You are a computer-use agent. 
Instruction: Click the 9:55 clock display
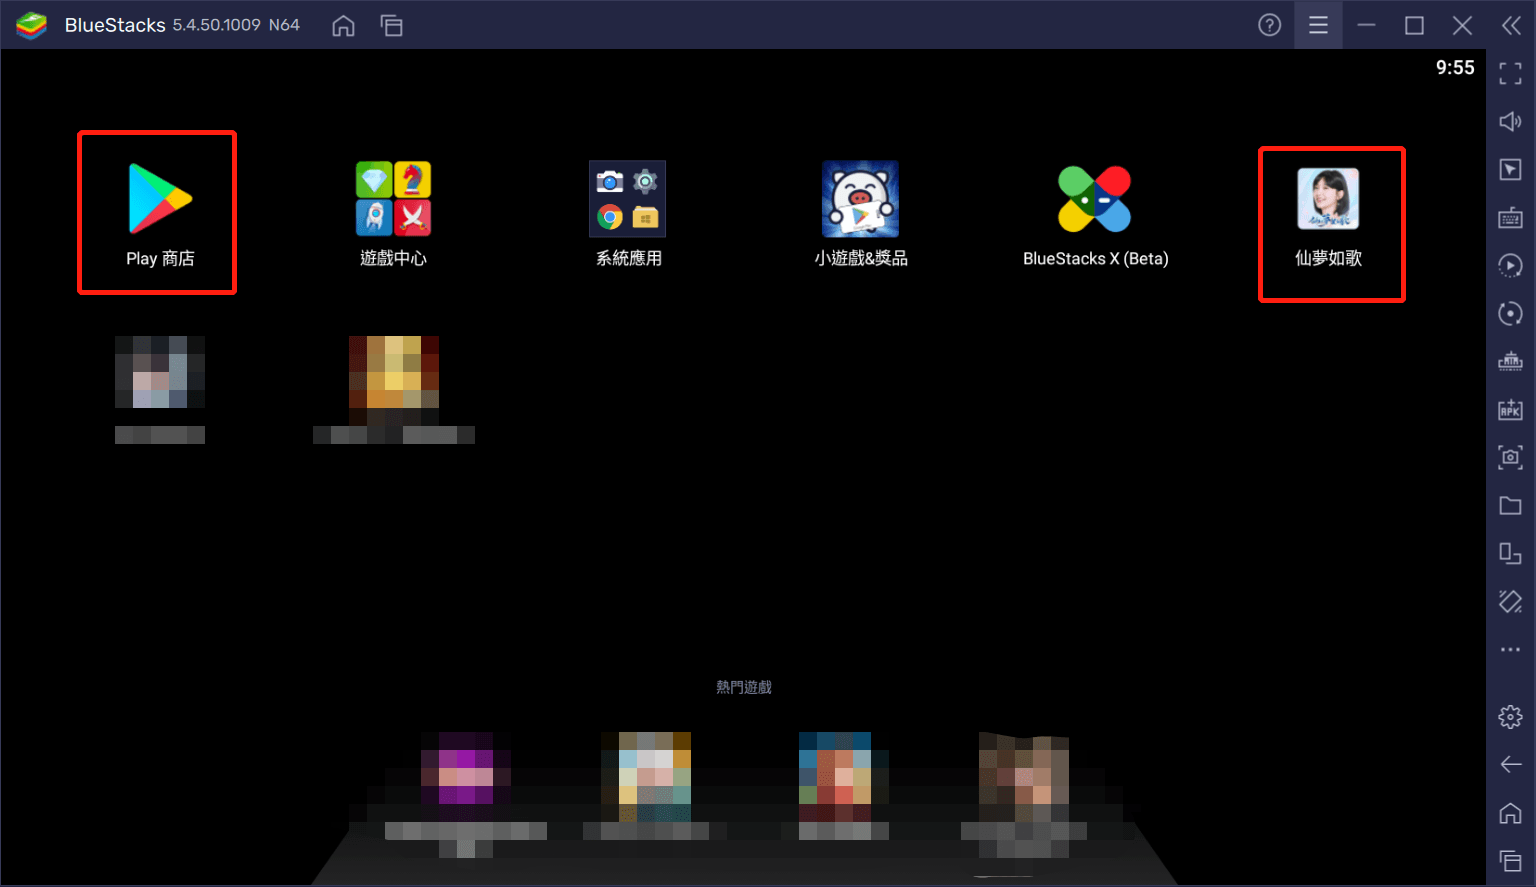(1455, 67)
